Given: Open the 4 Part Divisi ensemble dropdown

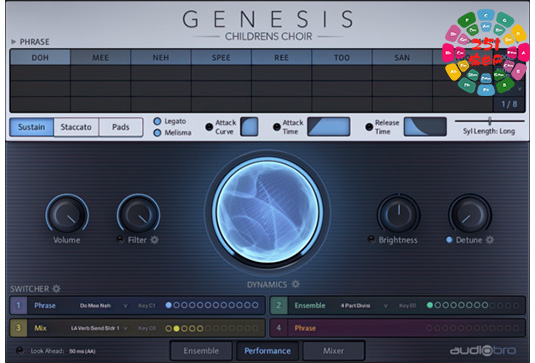Looking at the screenshot, I should [x=364, y=305].
